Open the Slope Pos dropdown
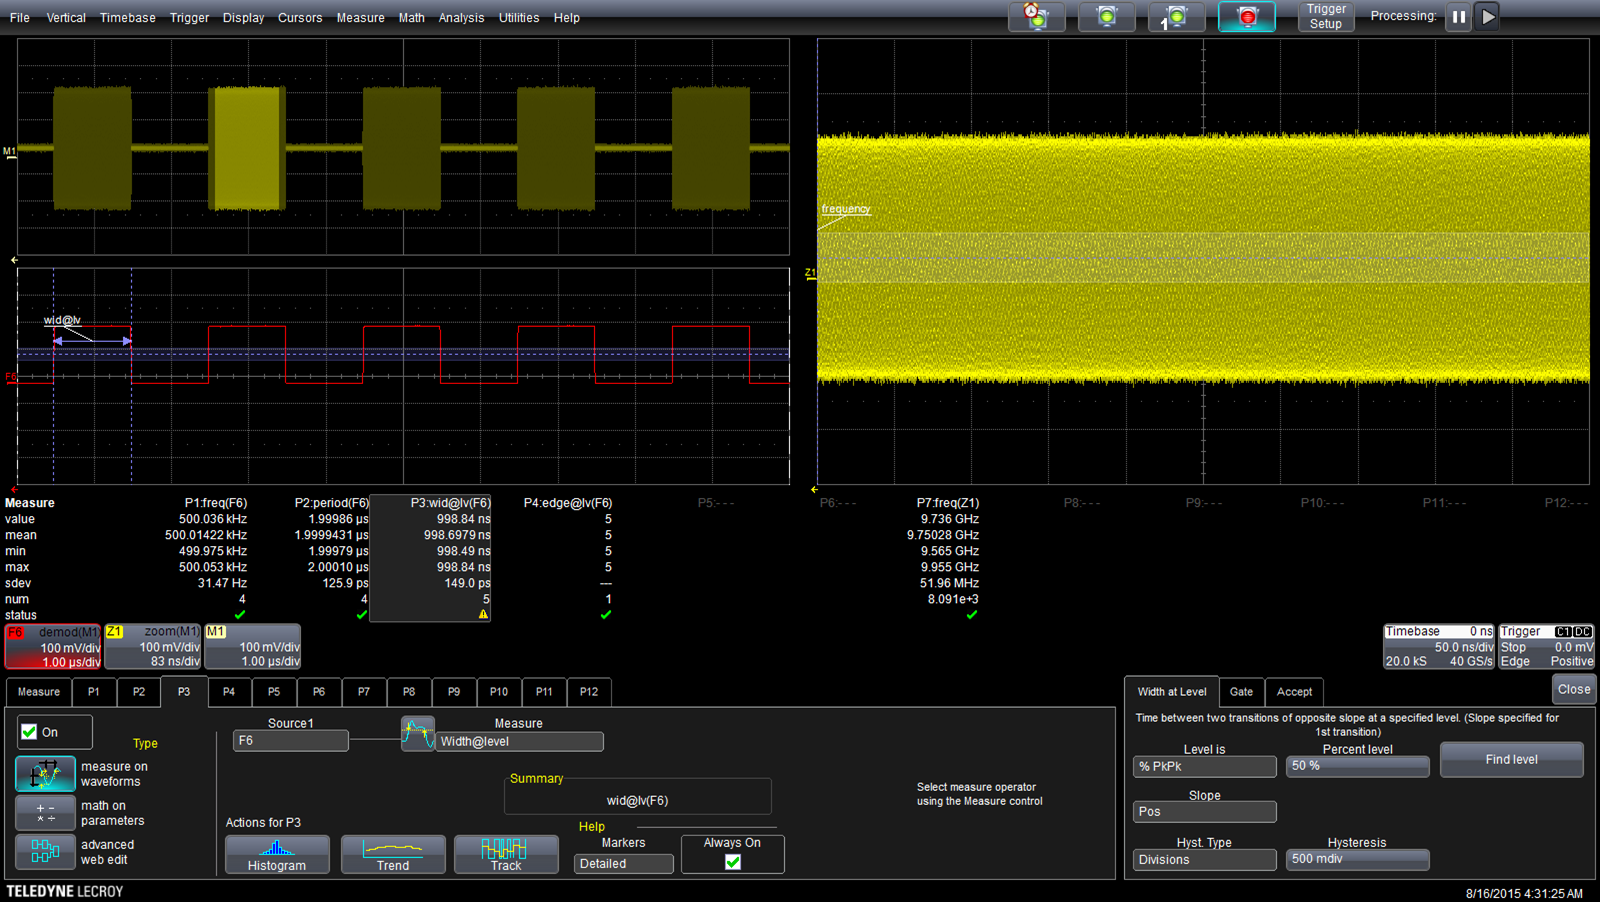The height and width of the screenshot is (902, 1600). [x=1205, y=812]
